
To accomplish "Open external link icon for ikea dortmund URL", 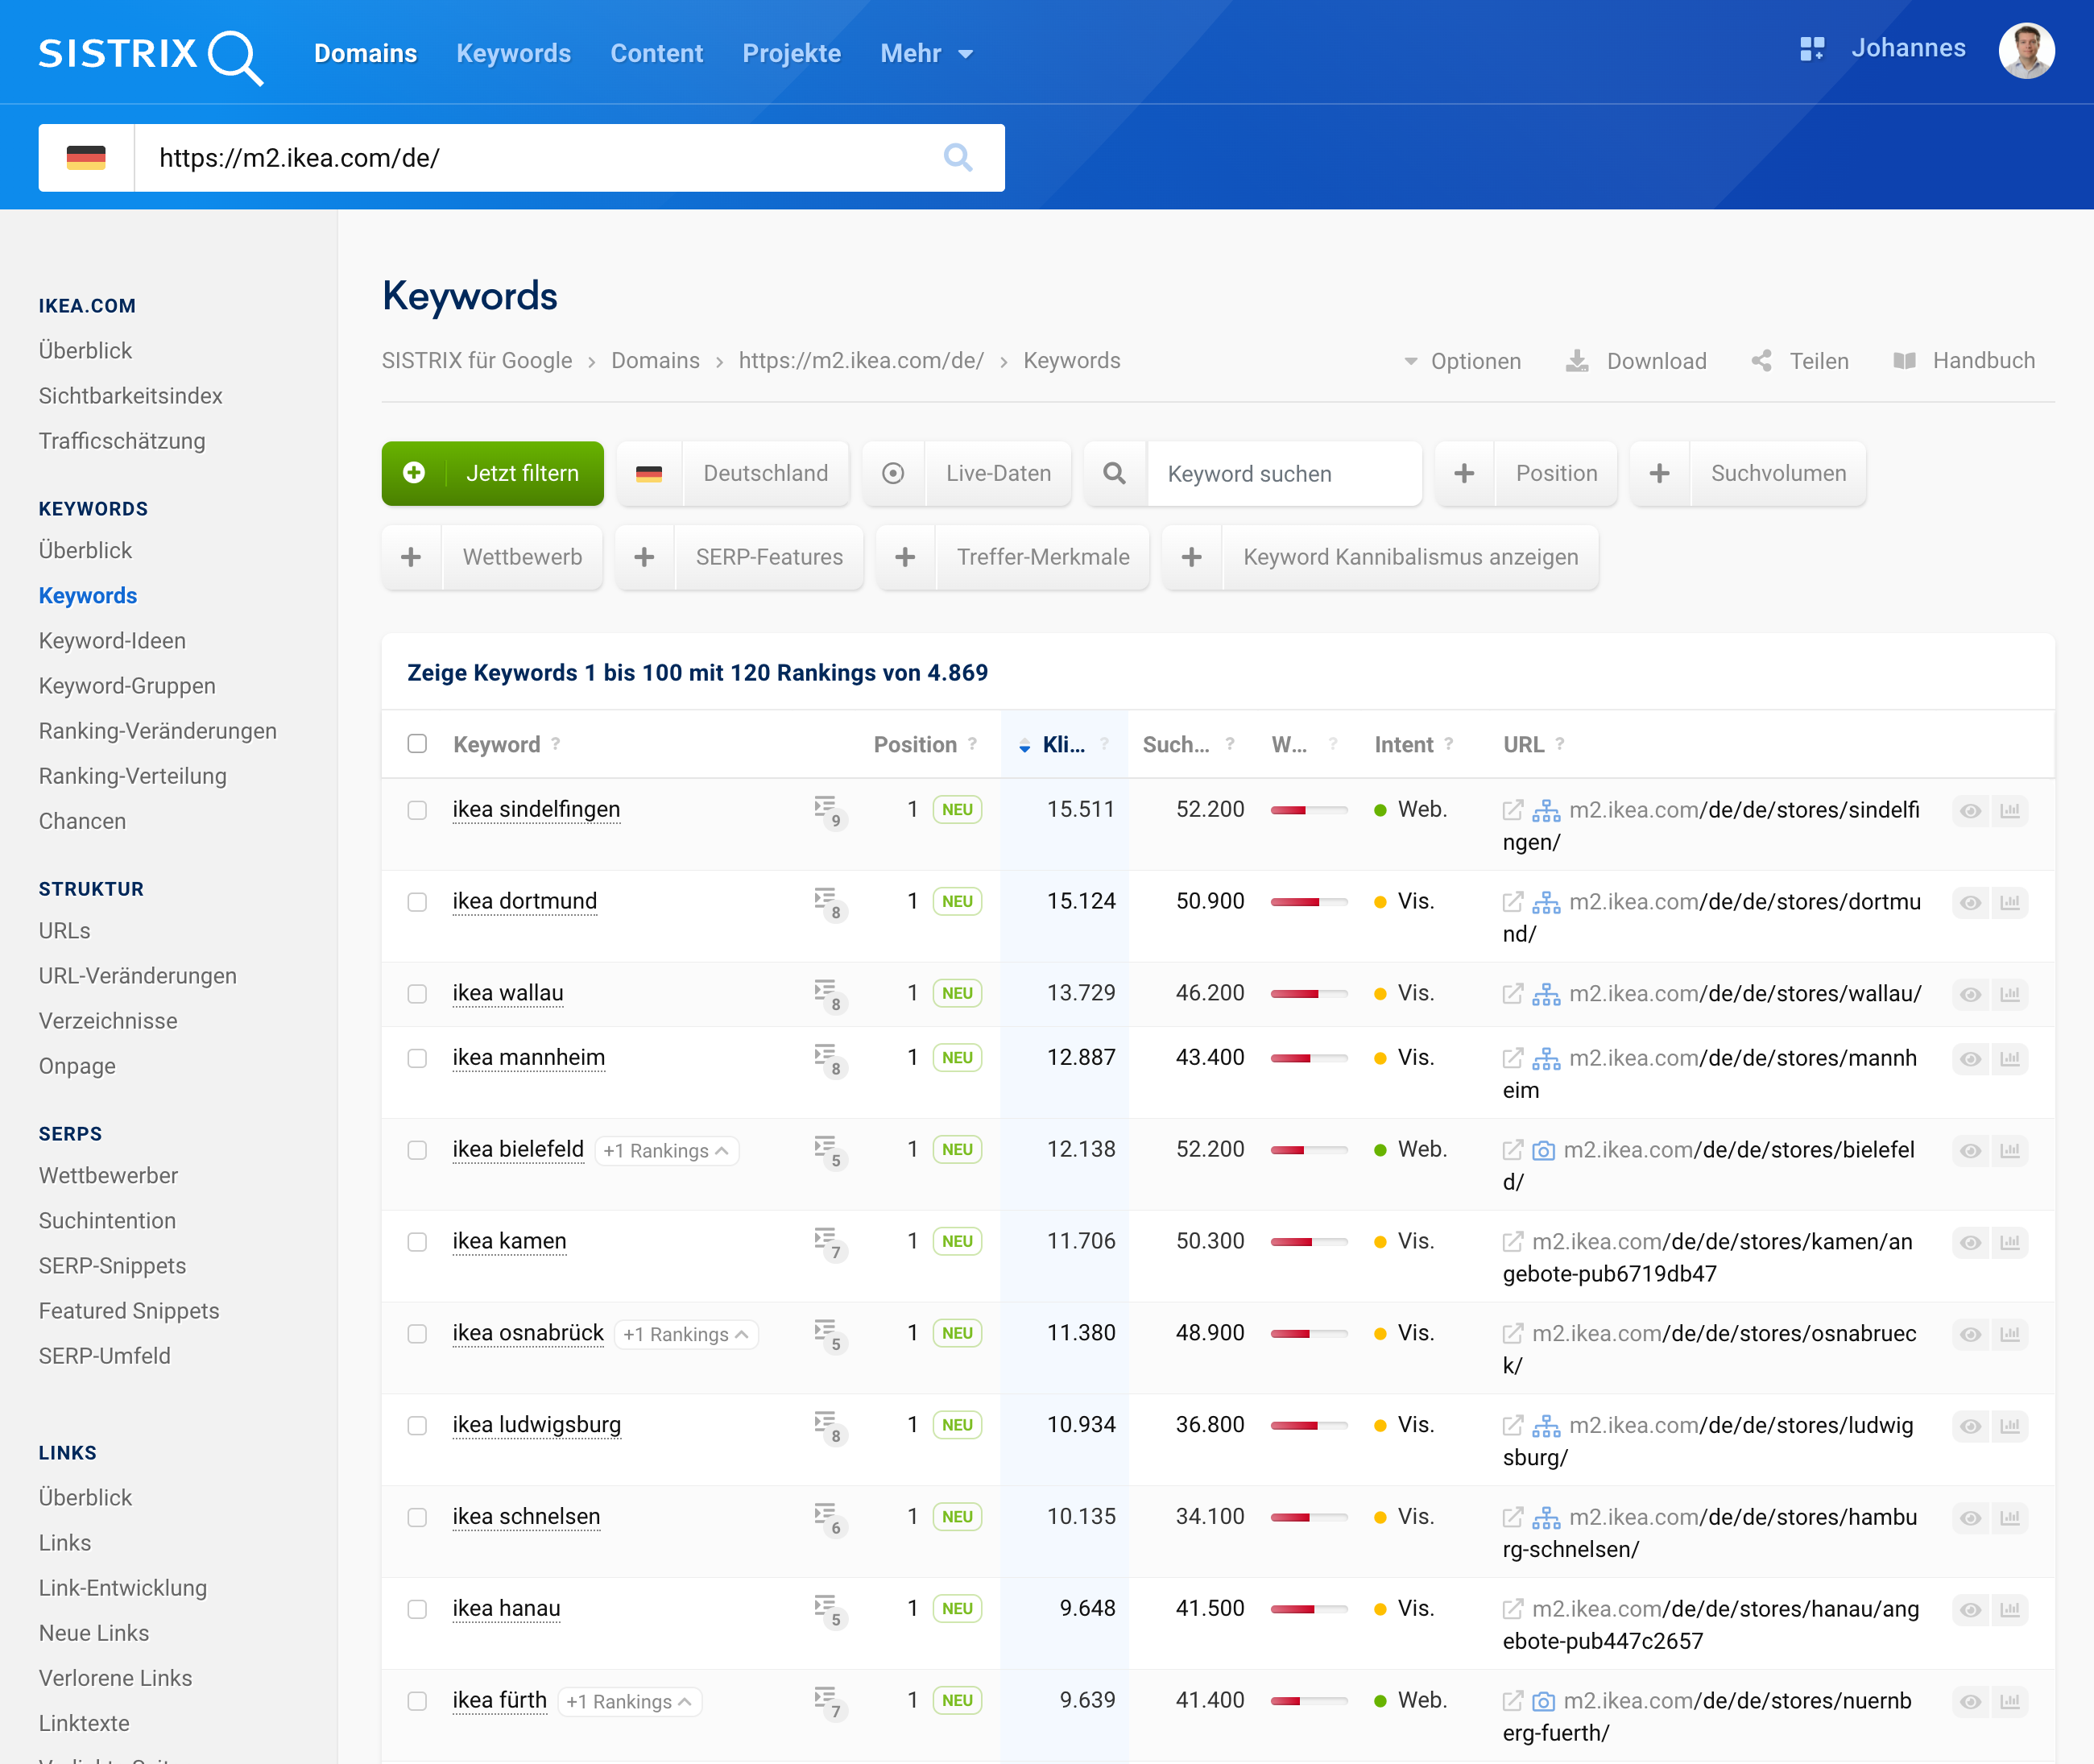I will 1512,902.
